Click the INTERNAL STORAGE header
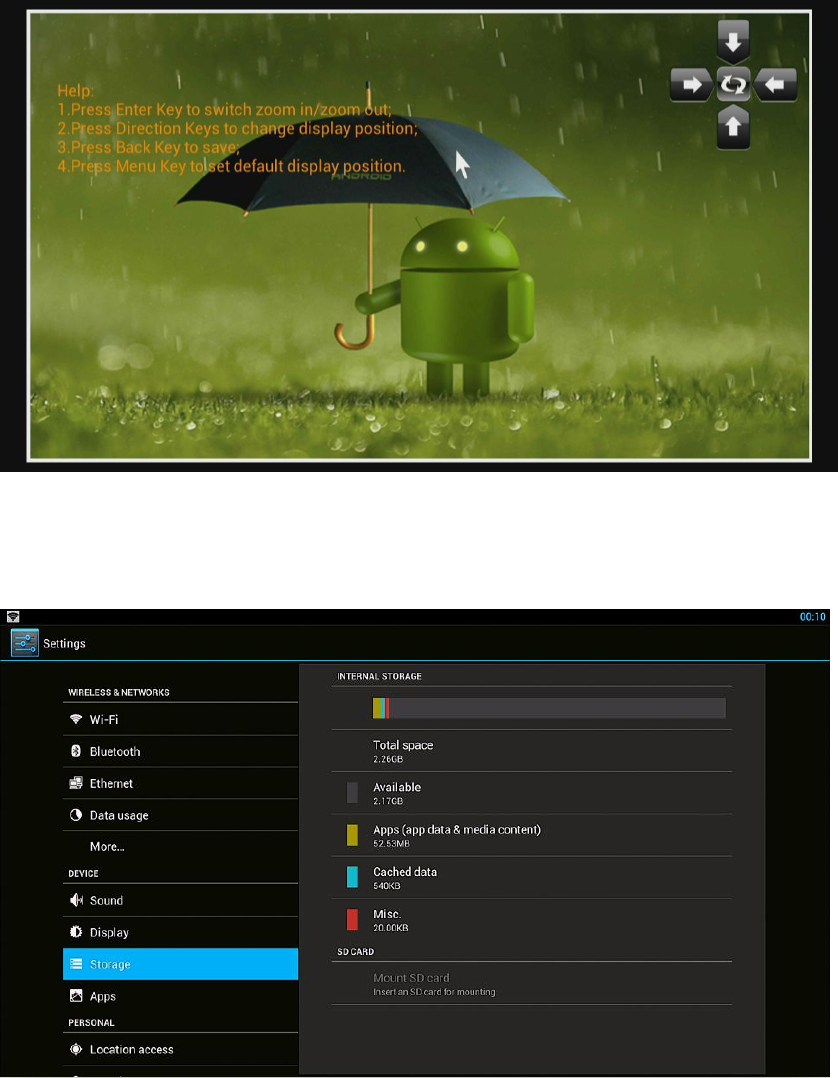 [x=379, y=676]
